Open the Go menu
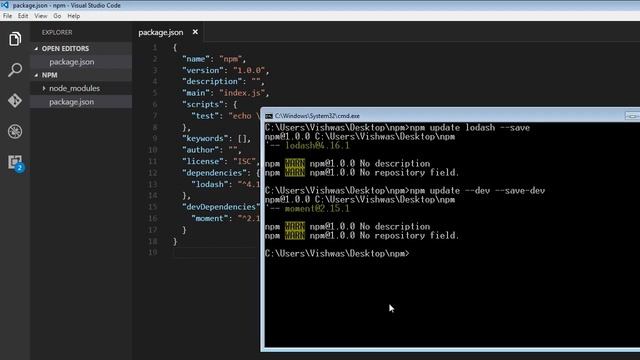 coord(57,16)
